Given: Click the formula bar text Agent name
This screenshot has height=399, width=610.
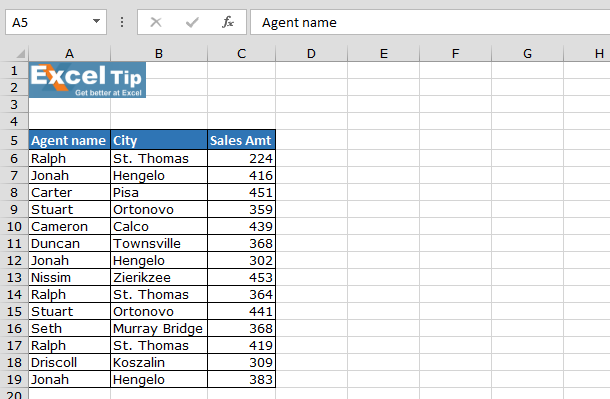Looking at the screenshot, I should point(299,23).
